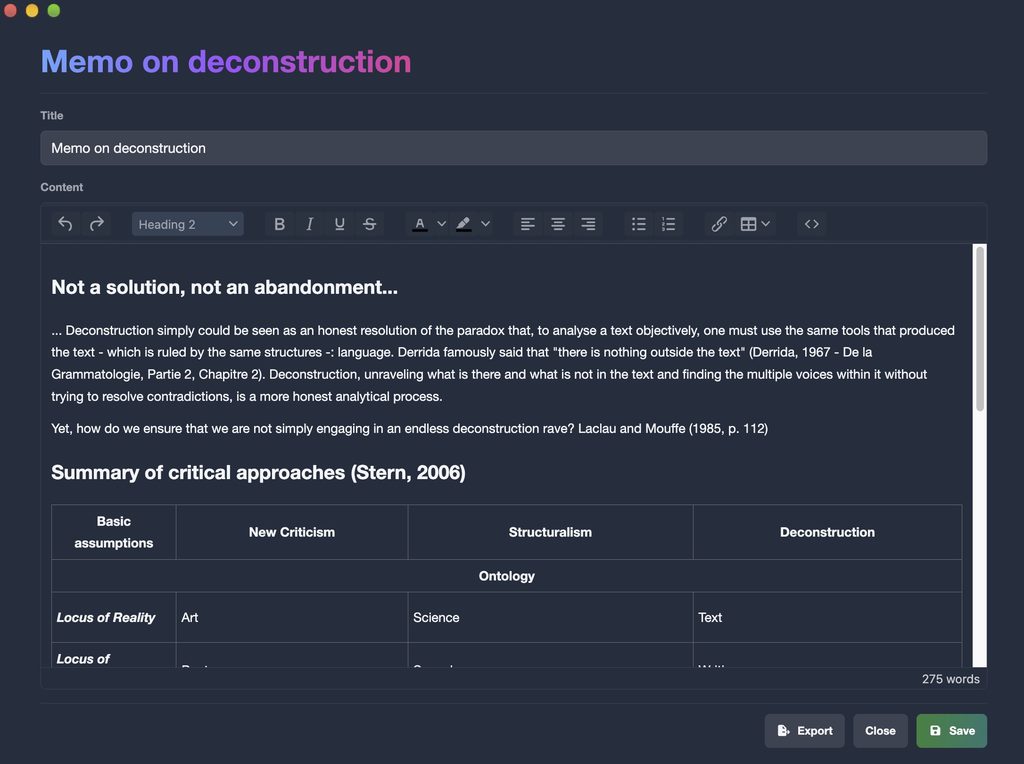Toggle bold formatting

point(279,224)
